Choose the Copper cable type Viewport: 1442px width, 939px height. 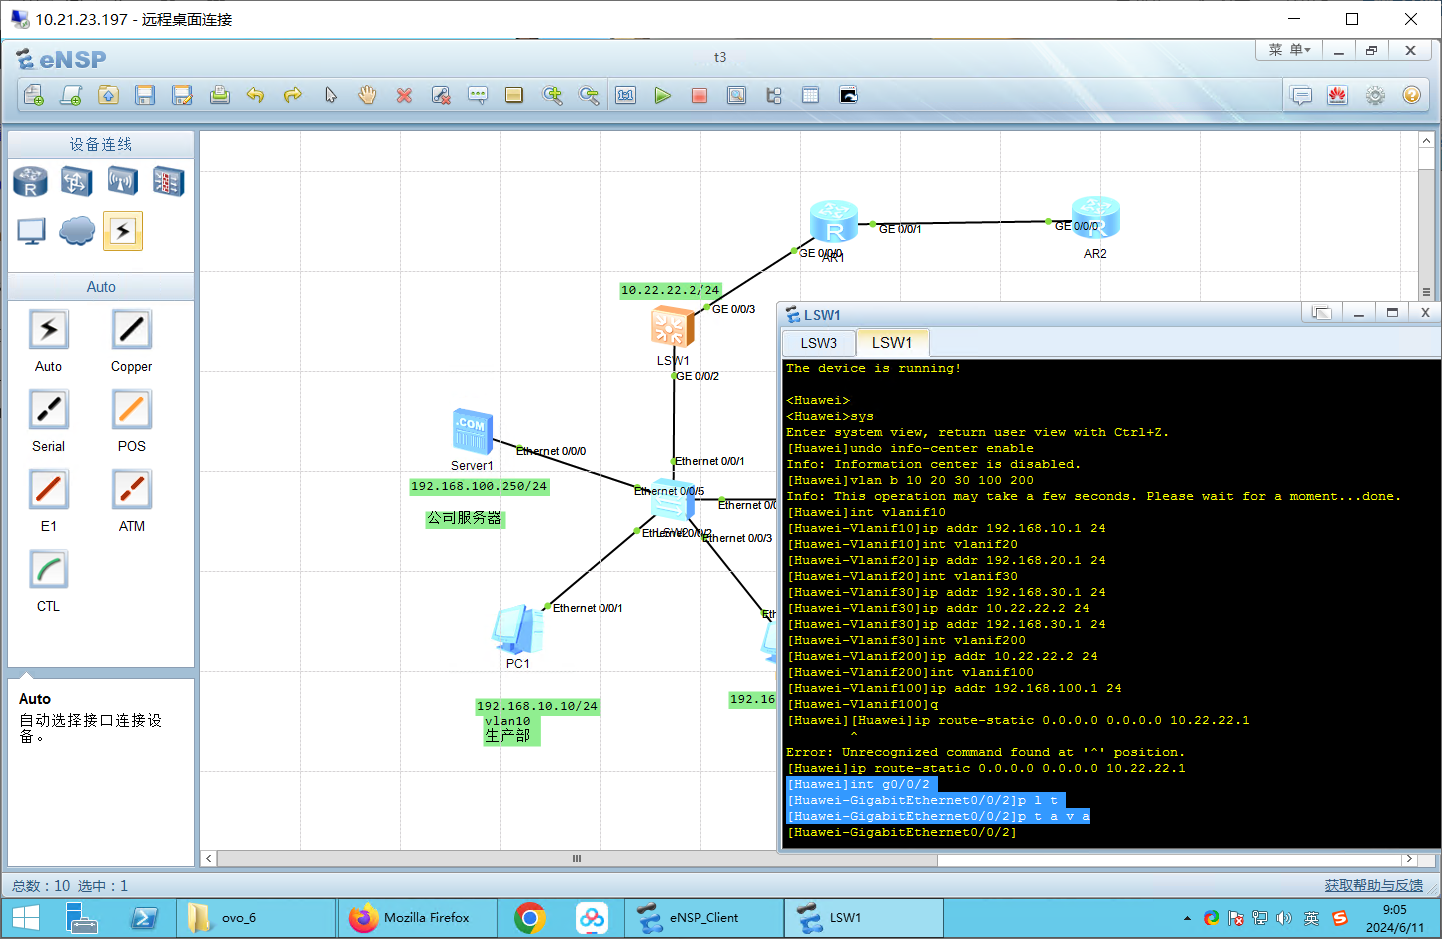coord(131,330)
